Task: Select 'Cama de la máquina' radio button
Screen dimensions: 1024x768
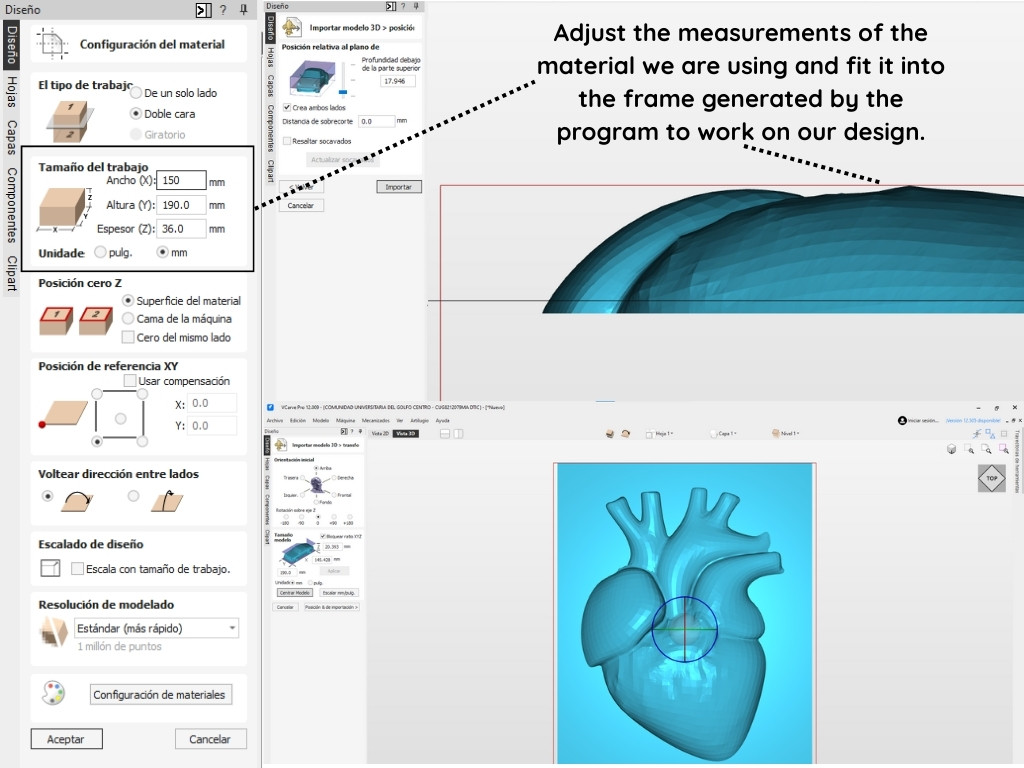Action: click(x=128, y=319)
